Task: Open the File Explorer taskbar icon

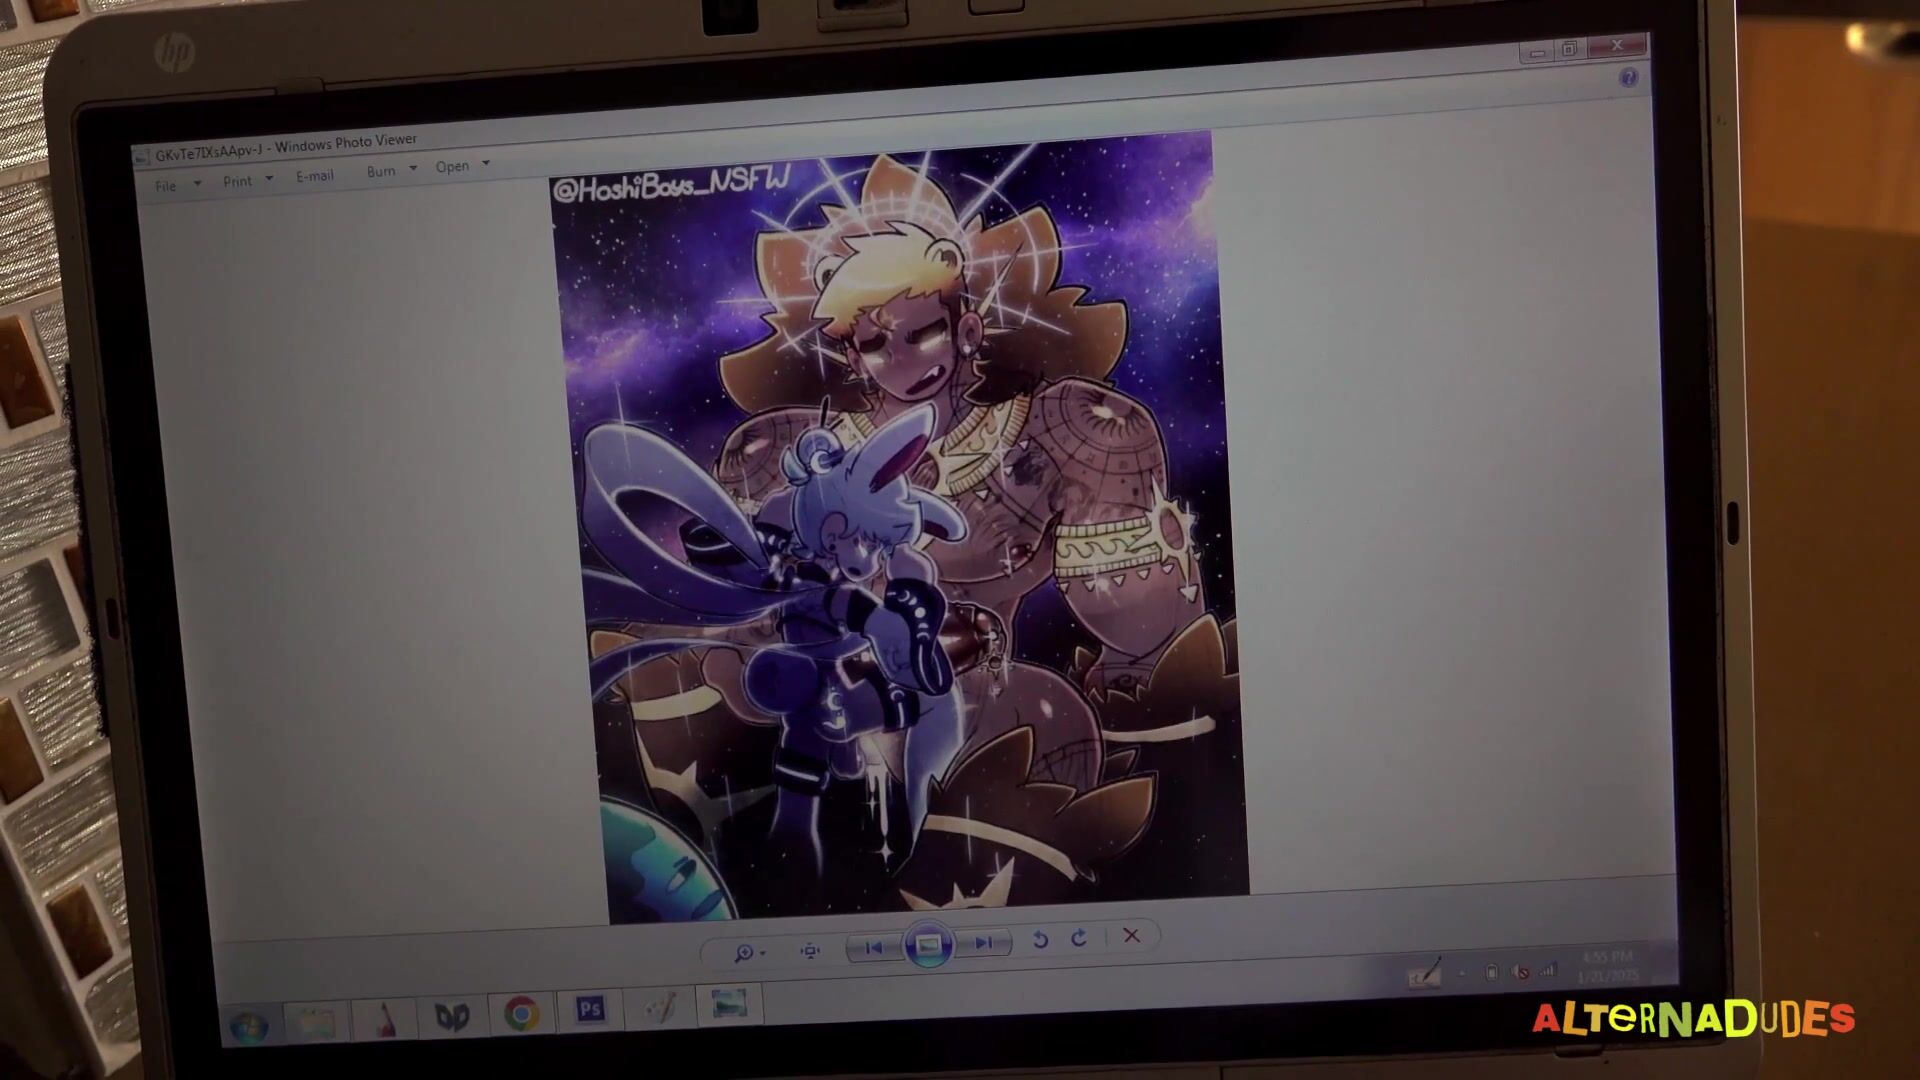Action: [317, 1022]
